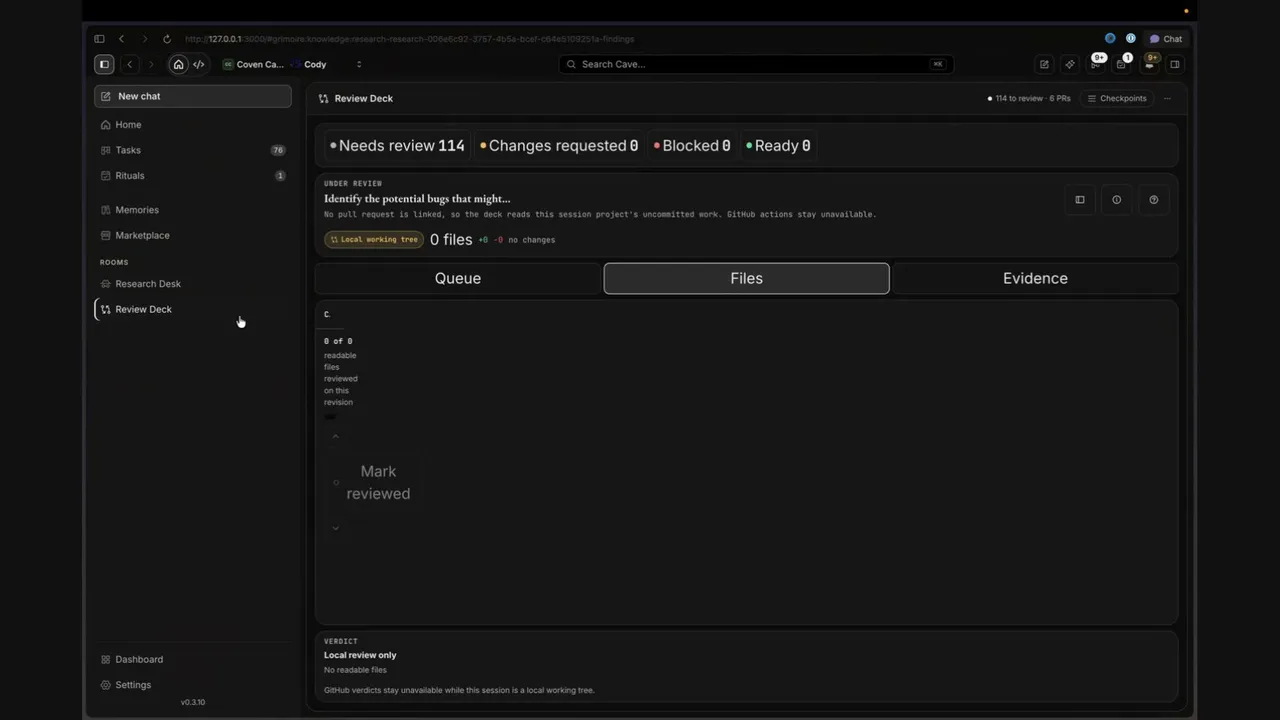The width and height of the screenshot is (1280, 720).
Task: Go to previous file with the up chevron
Action: (x=335, y=437)
